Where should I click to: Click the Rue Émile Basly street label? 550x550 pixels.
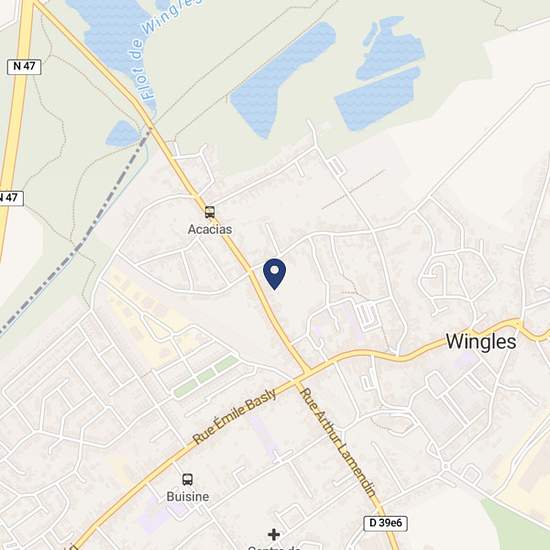234,416
